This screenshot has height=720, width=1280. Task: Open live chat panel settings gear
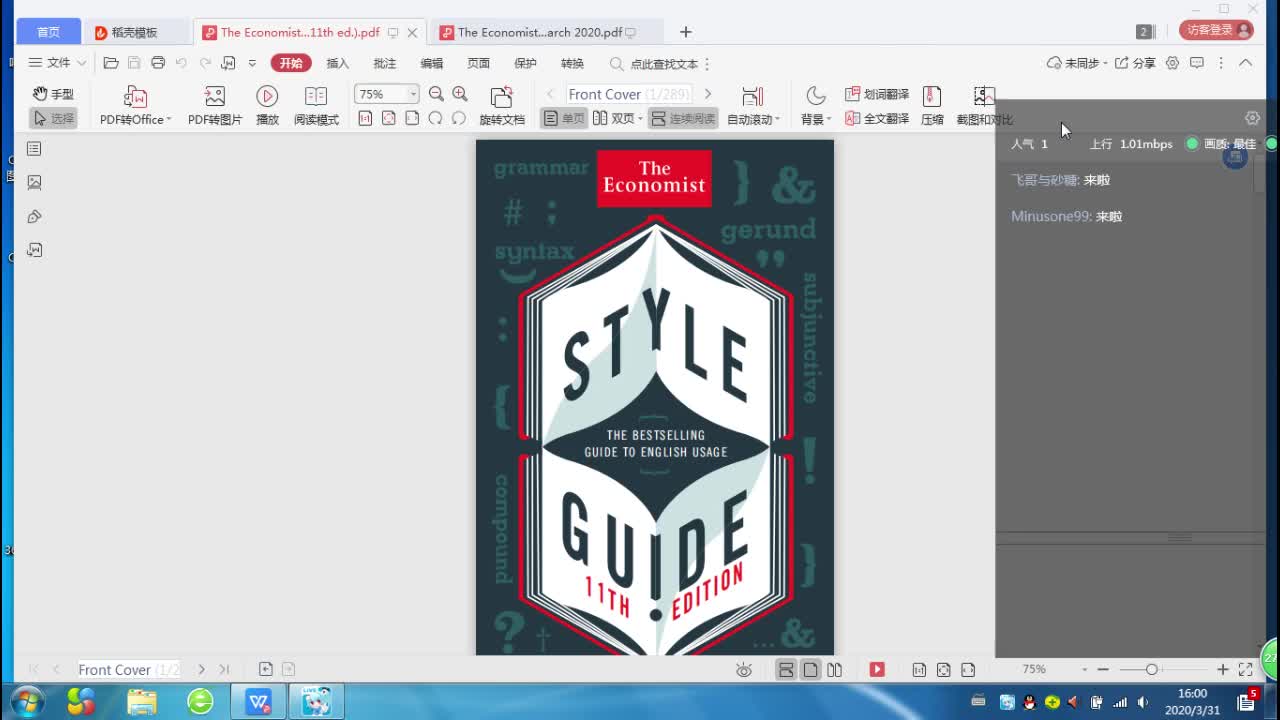[x=1252, y=118]
